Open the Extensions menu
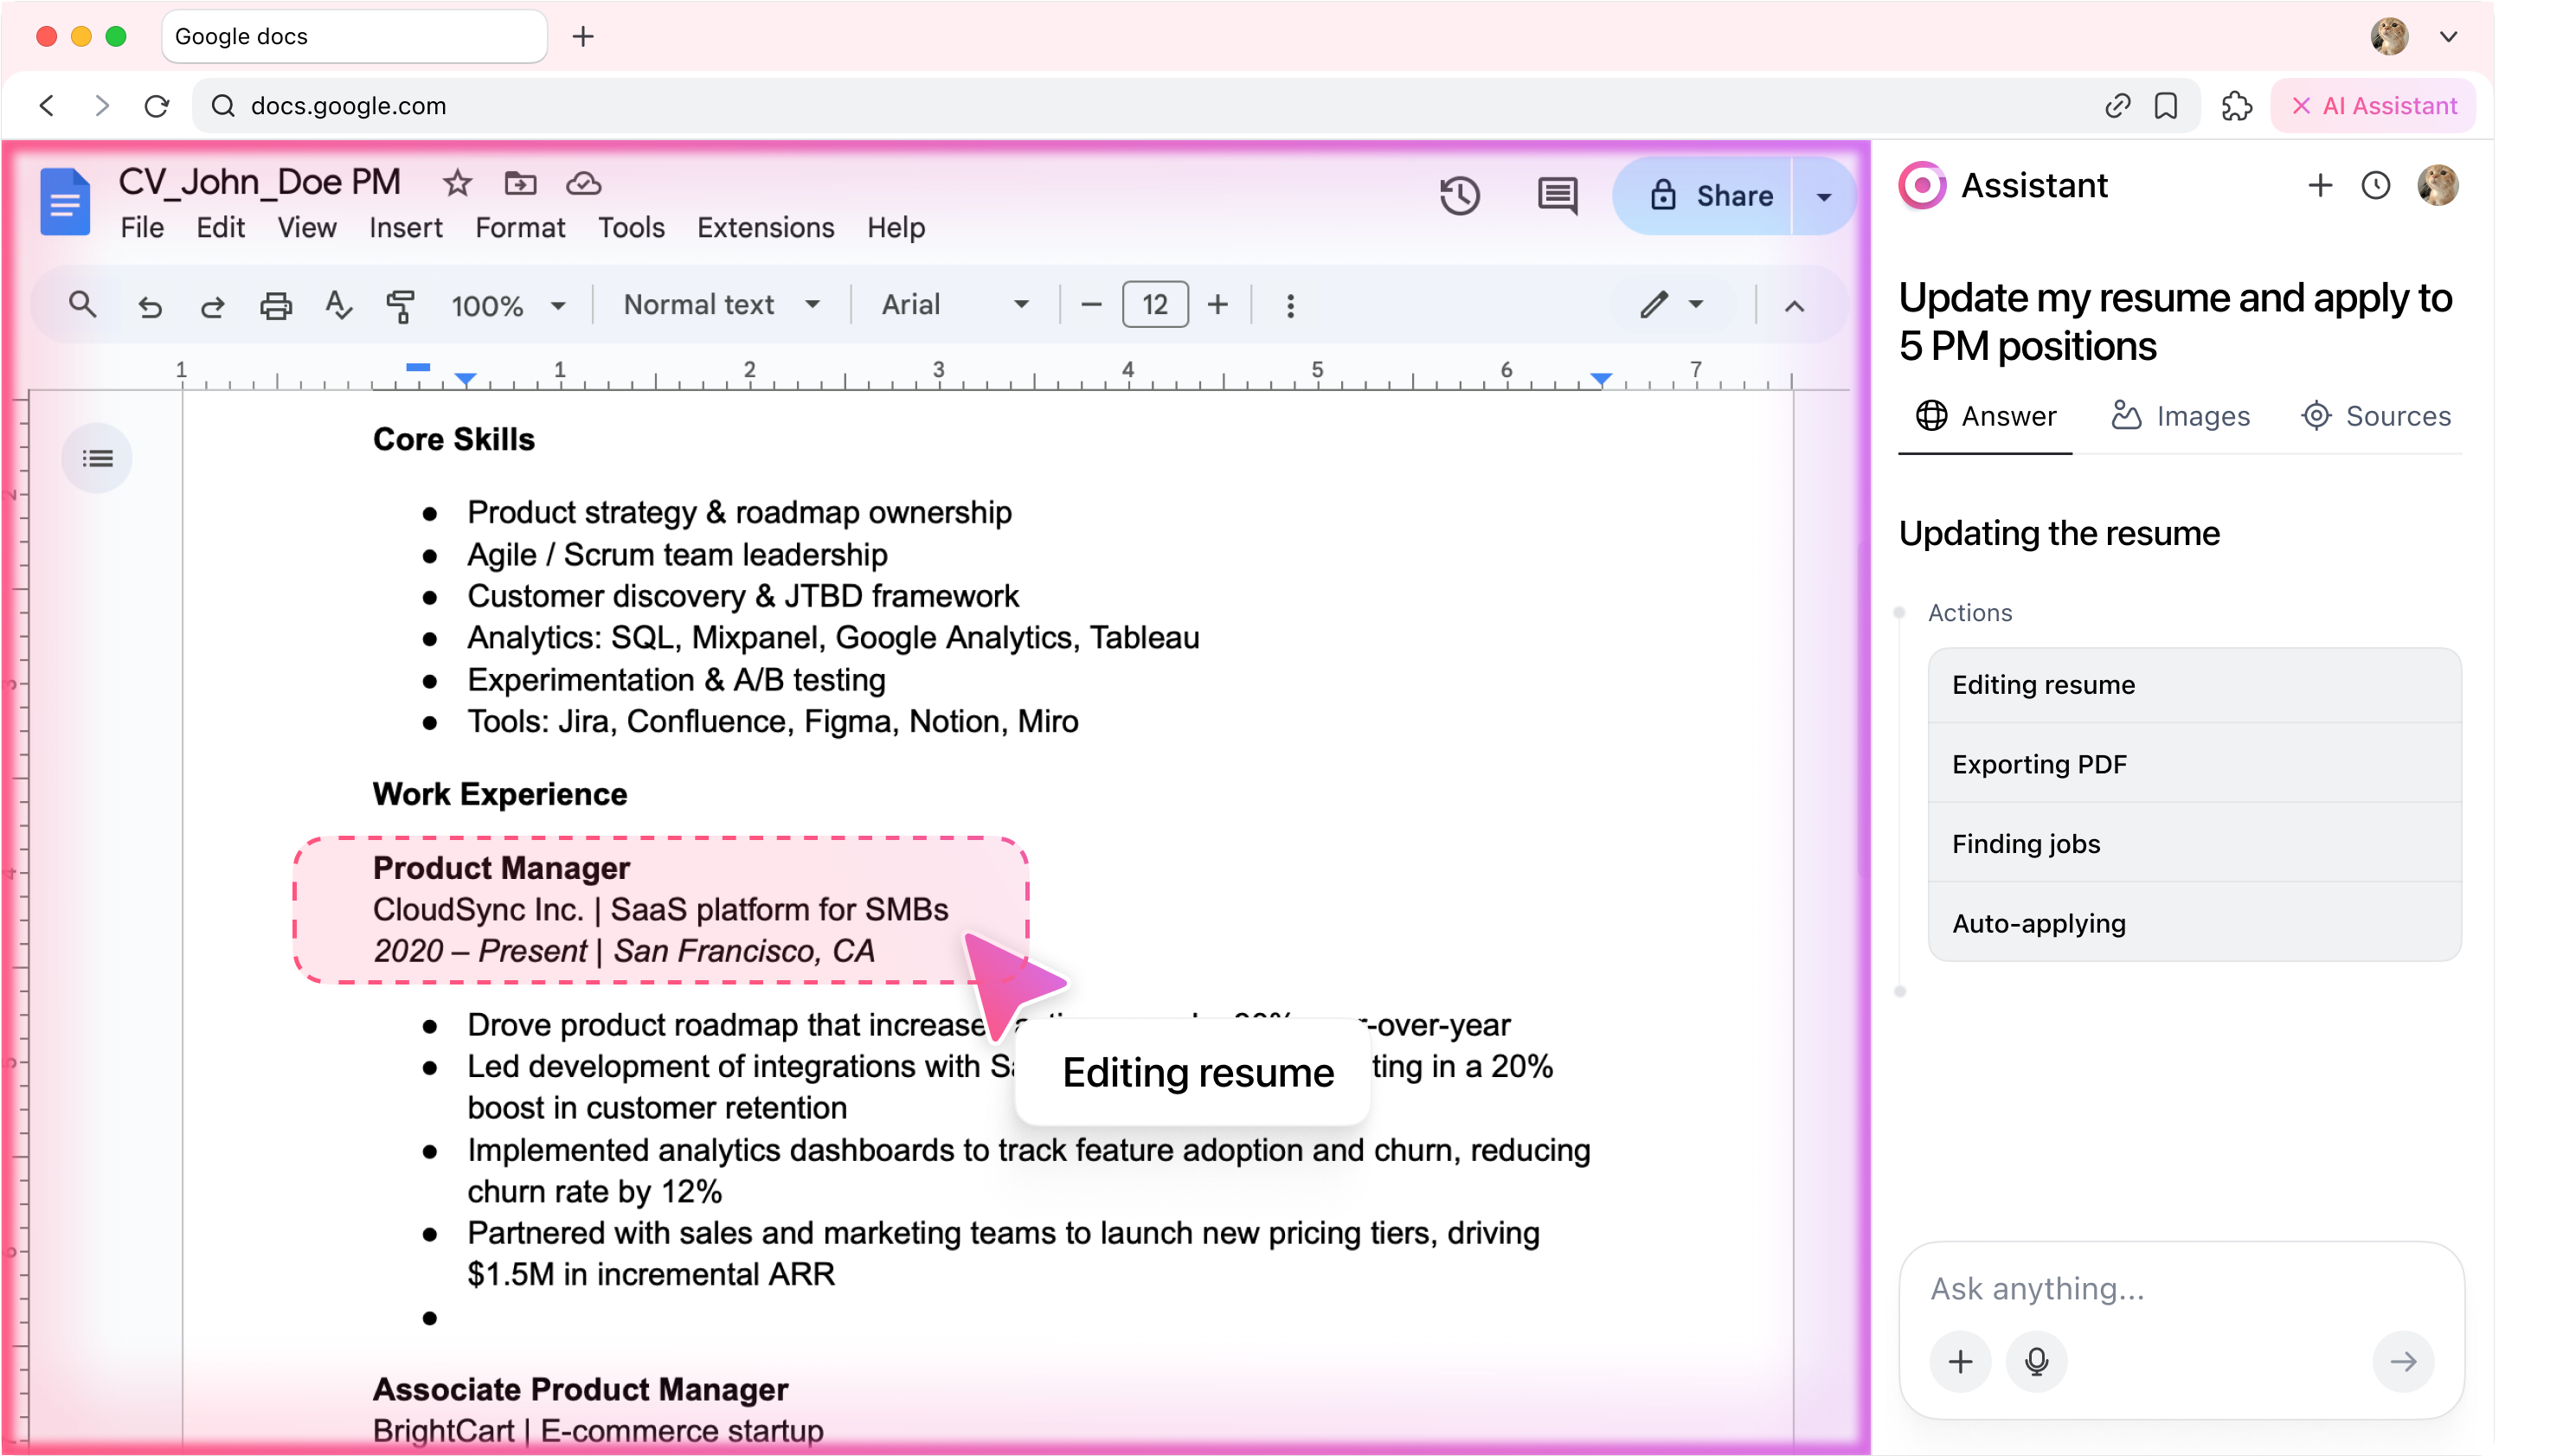Viewport: 2563px width, 1456px height. pos(765,228)
